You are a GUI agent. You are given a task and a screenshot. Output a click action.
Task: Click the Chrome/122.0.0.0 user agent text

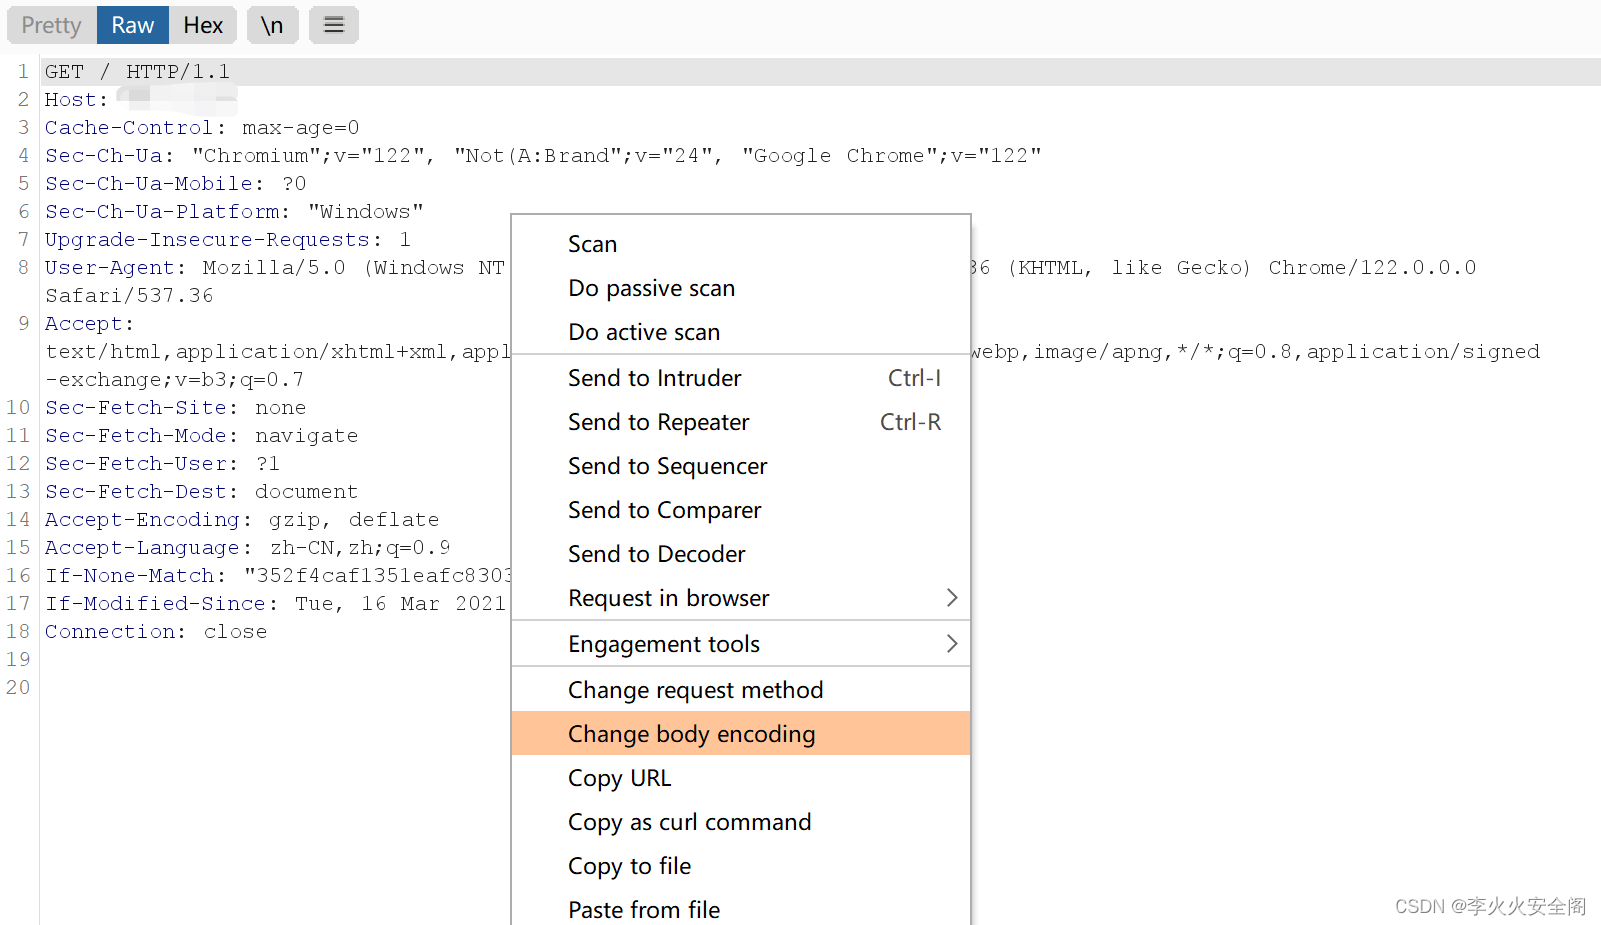tap(1372, 268)
